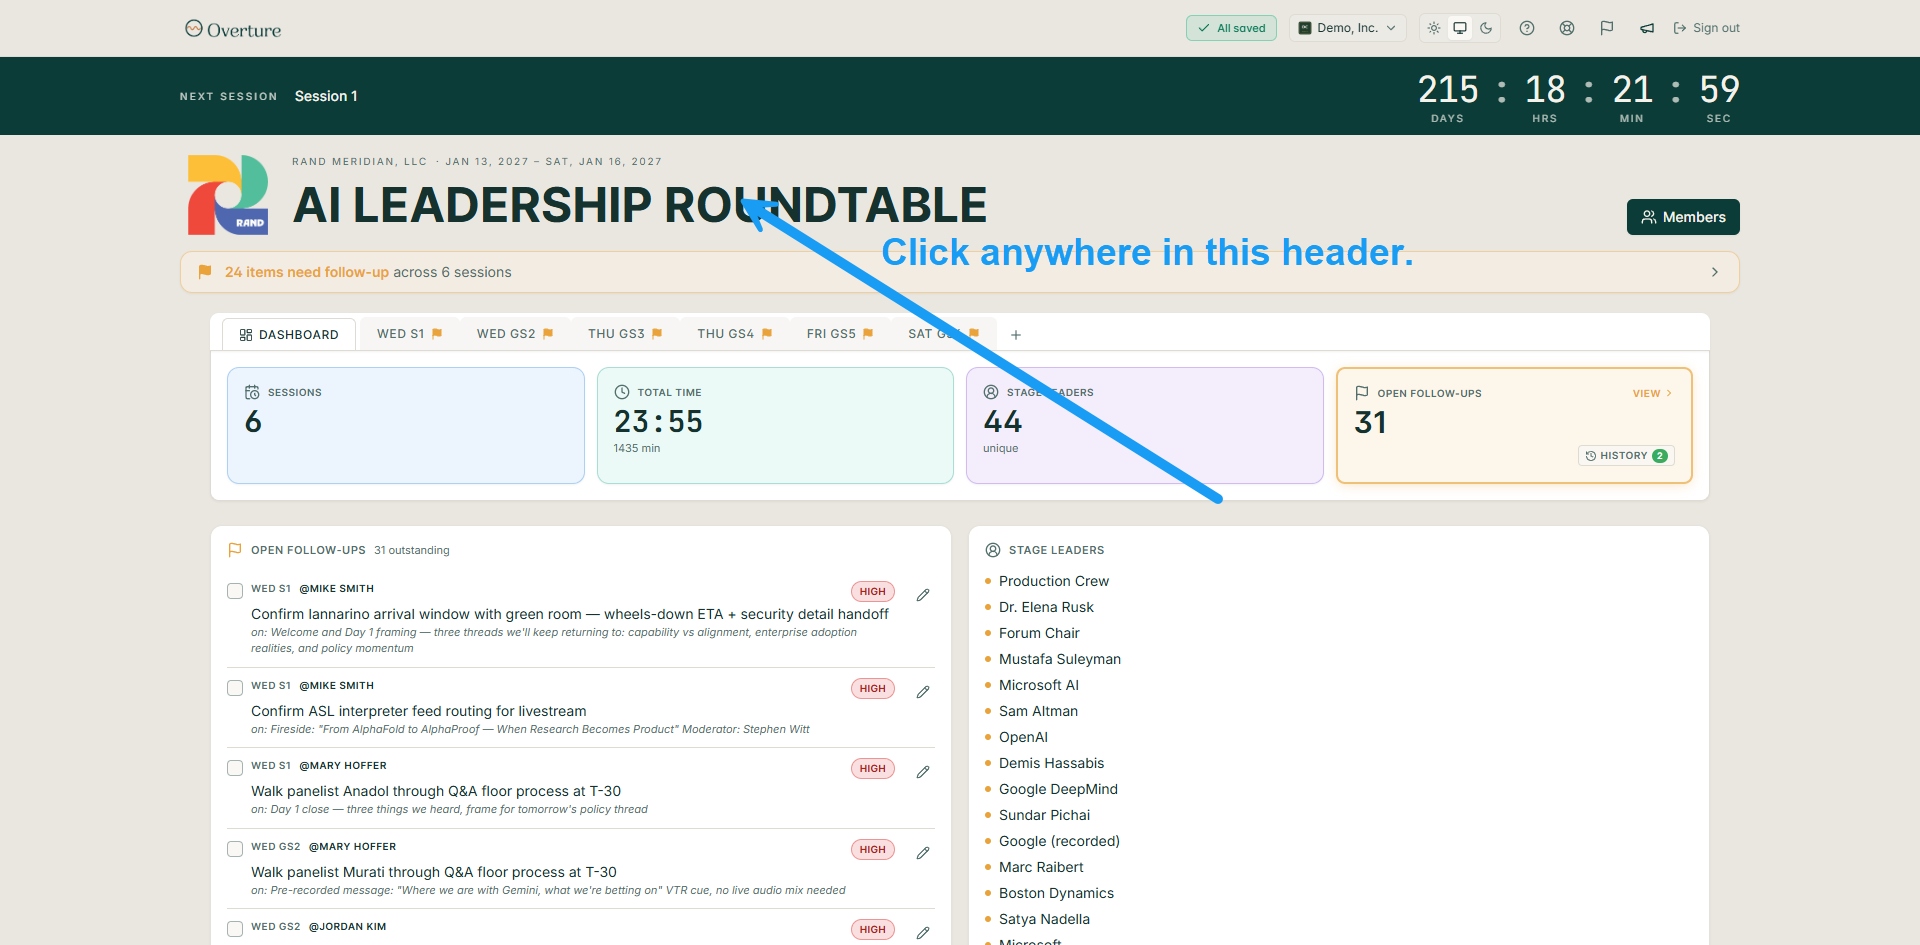Edit the Murati Q&A floor process follow-up
The image size is (1920, 945).
click(x=923, y=853)
